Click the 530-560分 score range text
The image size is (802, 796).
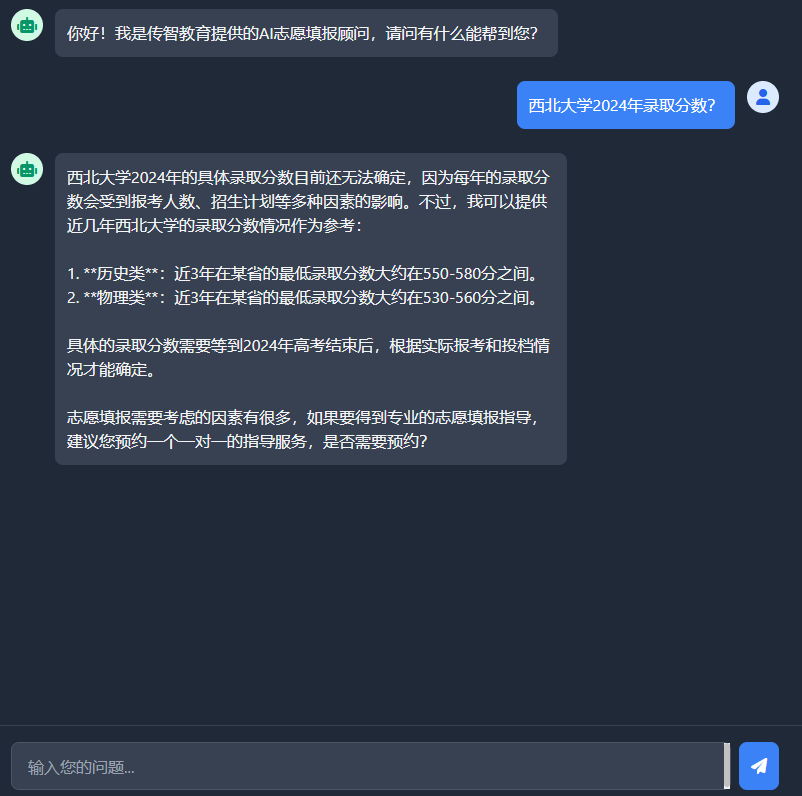459,298
